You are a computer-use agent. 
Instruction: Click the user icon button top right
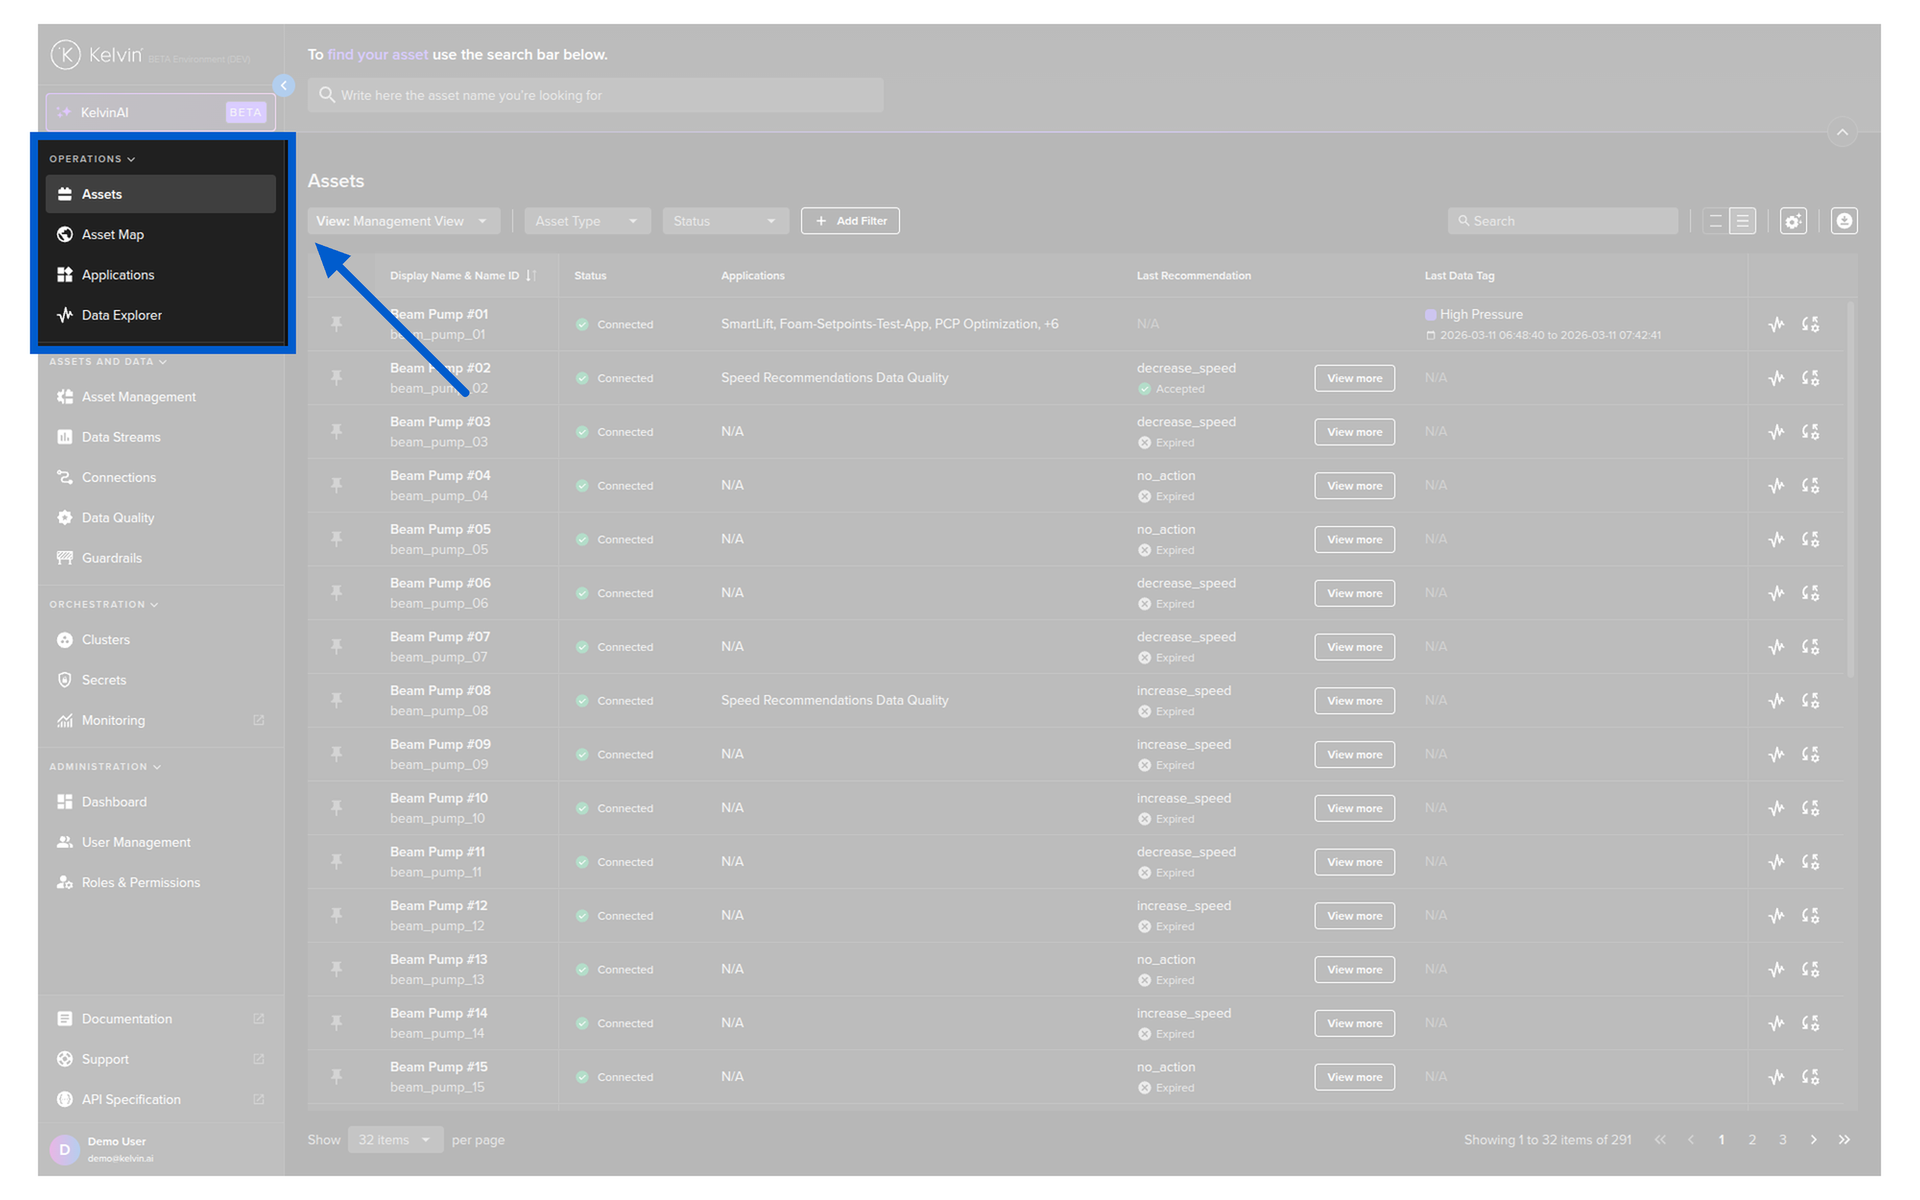(1844, 221)
